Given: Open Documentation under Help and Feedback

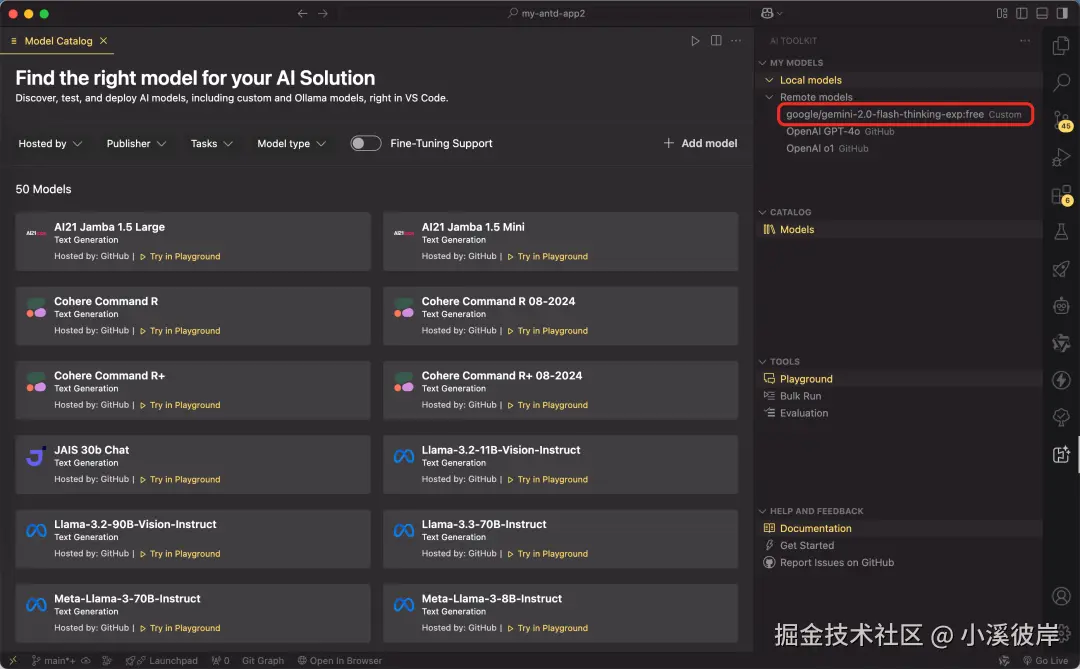Looking at the screenshot, I should point(899,528).
